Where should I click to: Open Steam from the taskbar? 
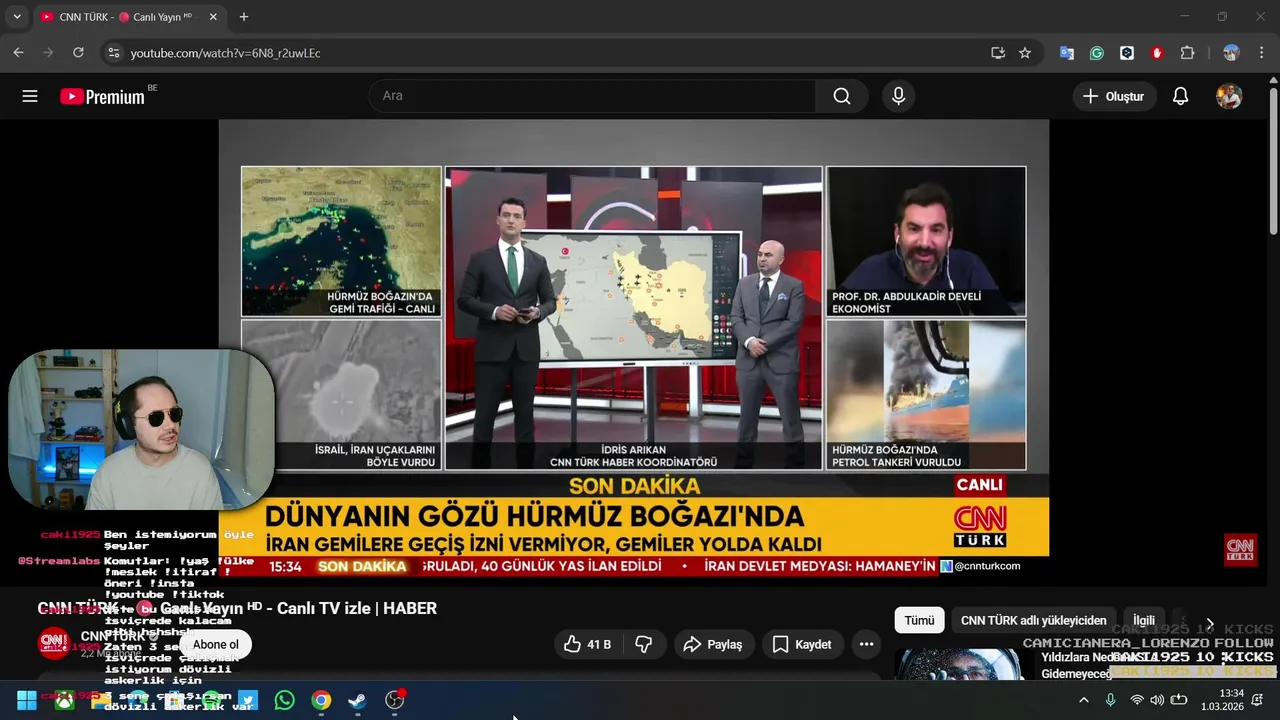[x=357, y=700]
